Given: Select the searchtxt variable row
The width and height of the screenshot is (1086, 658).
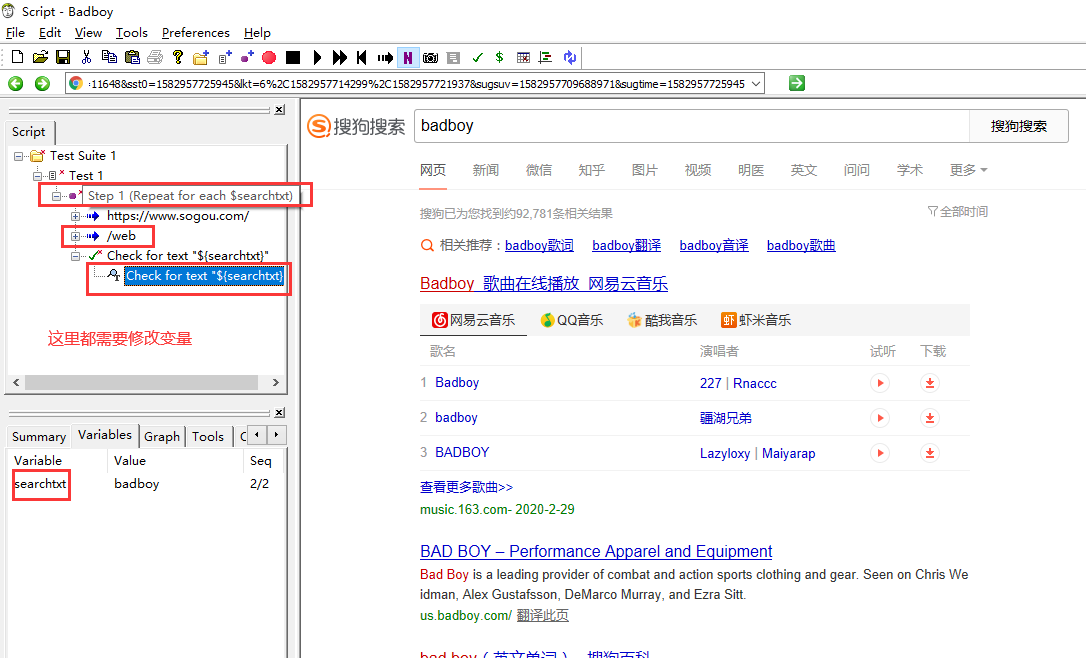Looking at the screenshot, I should [145, 483].
